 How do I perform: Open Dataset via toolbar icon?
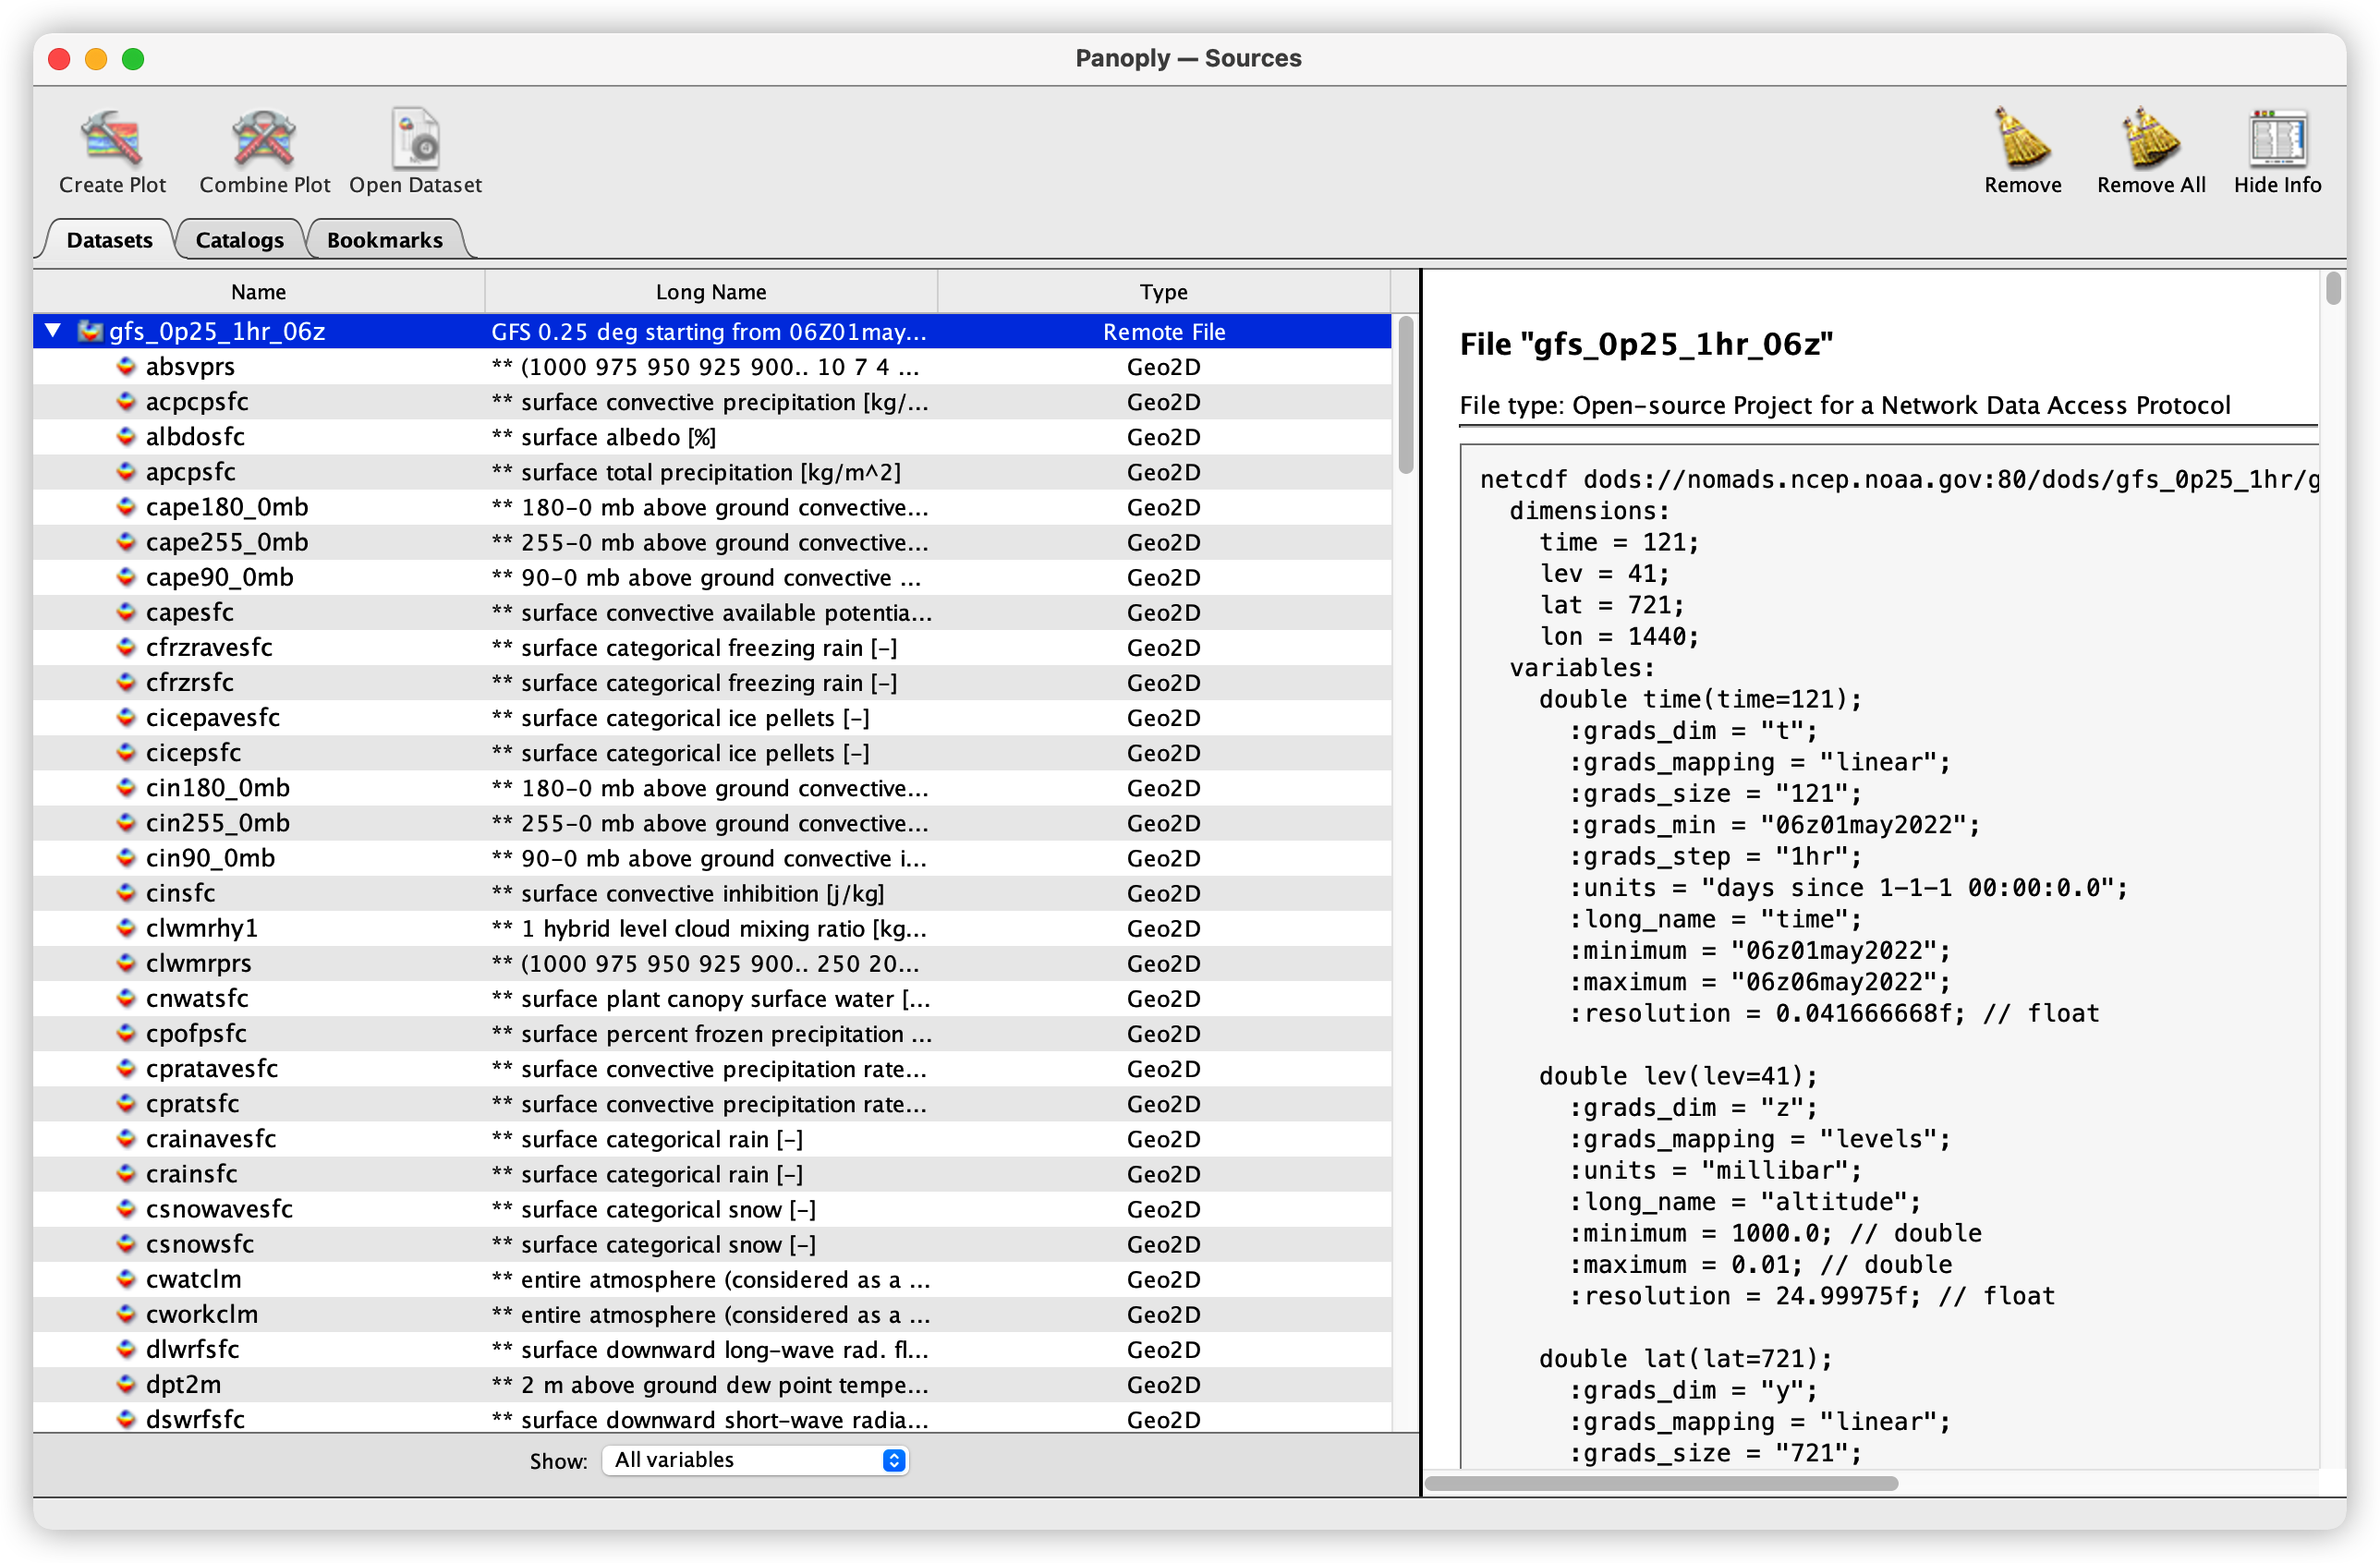415,139
